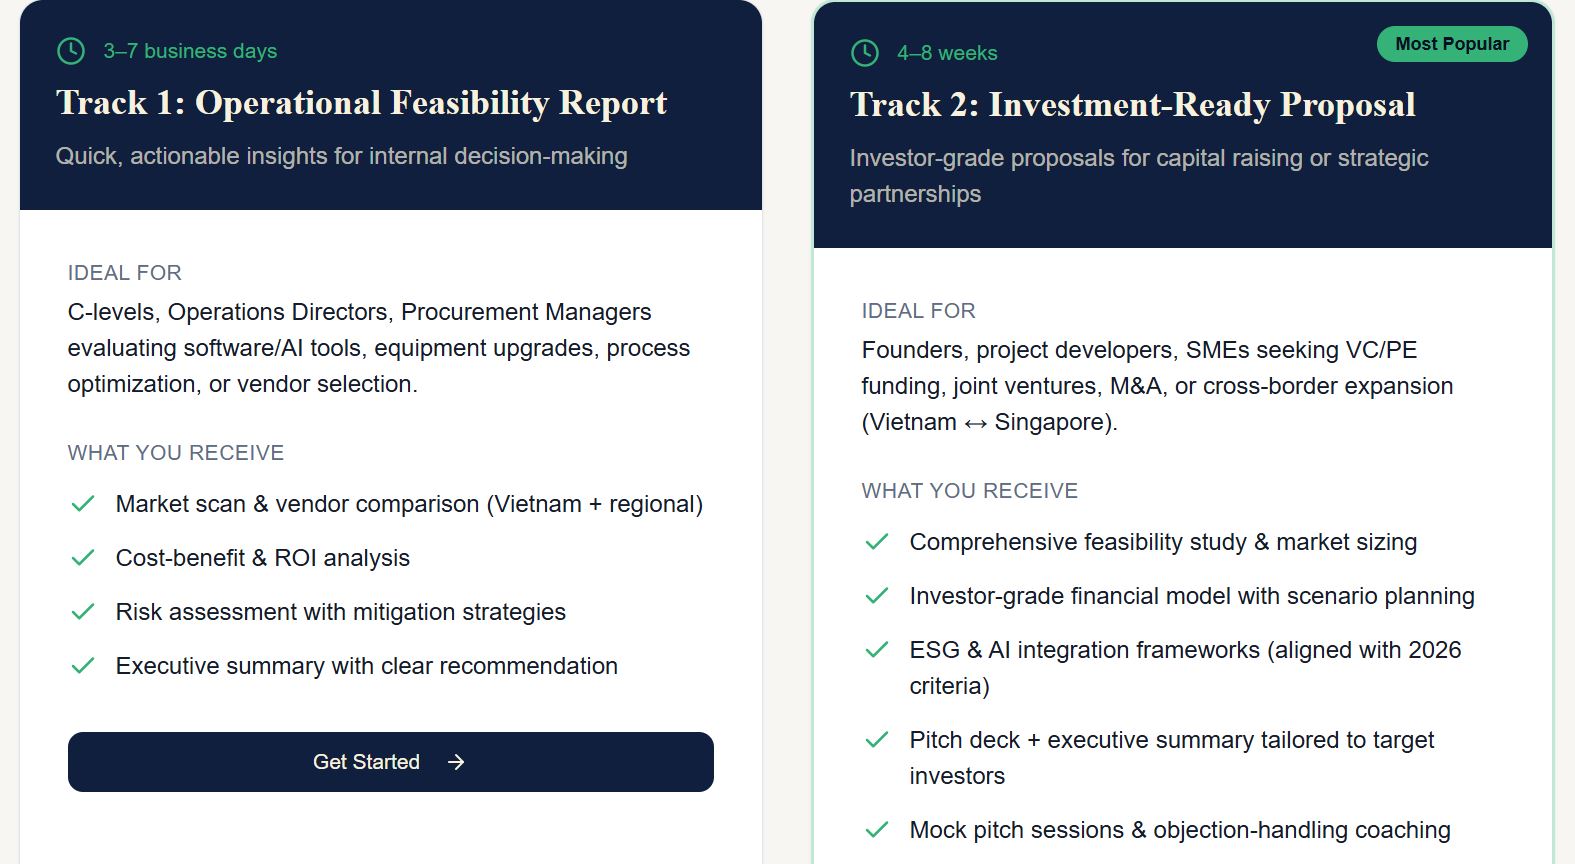Click checkmark beside Mock pitch sessions

(877, 830)
